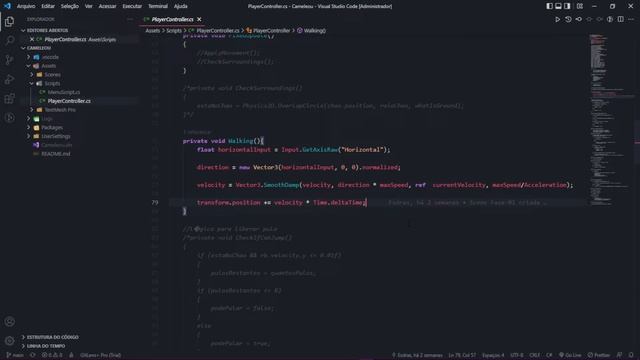The image size is (640, 360).
Task: Click Go Live in the status bar
Action: coord(570,355)
